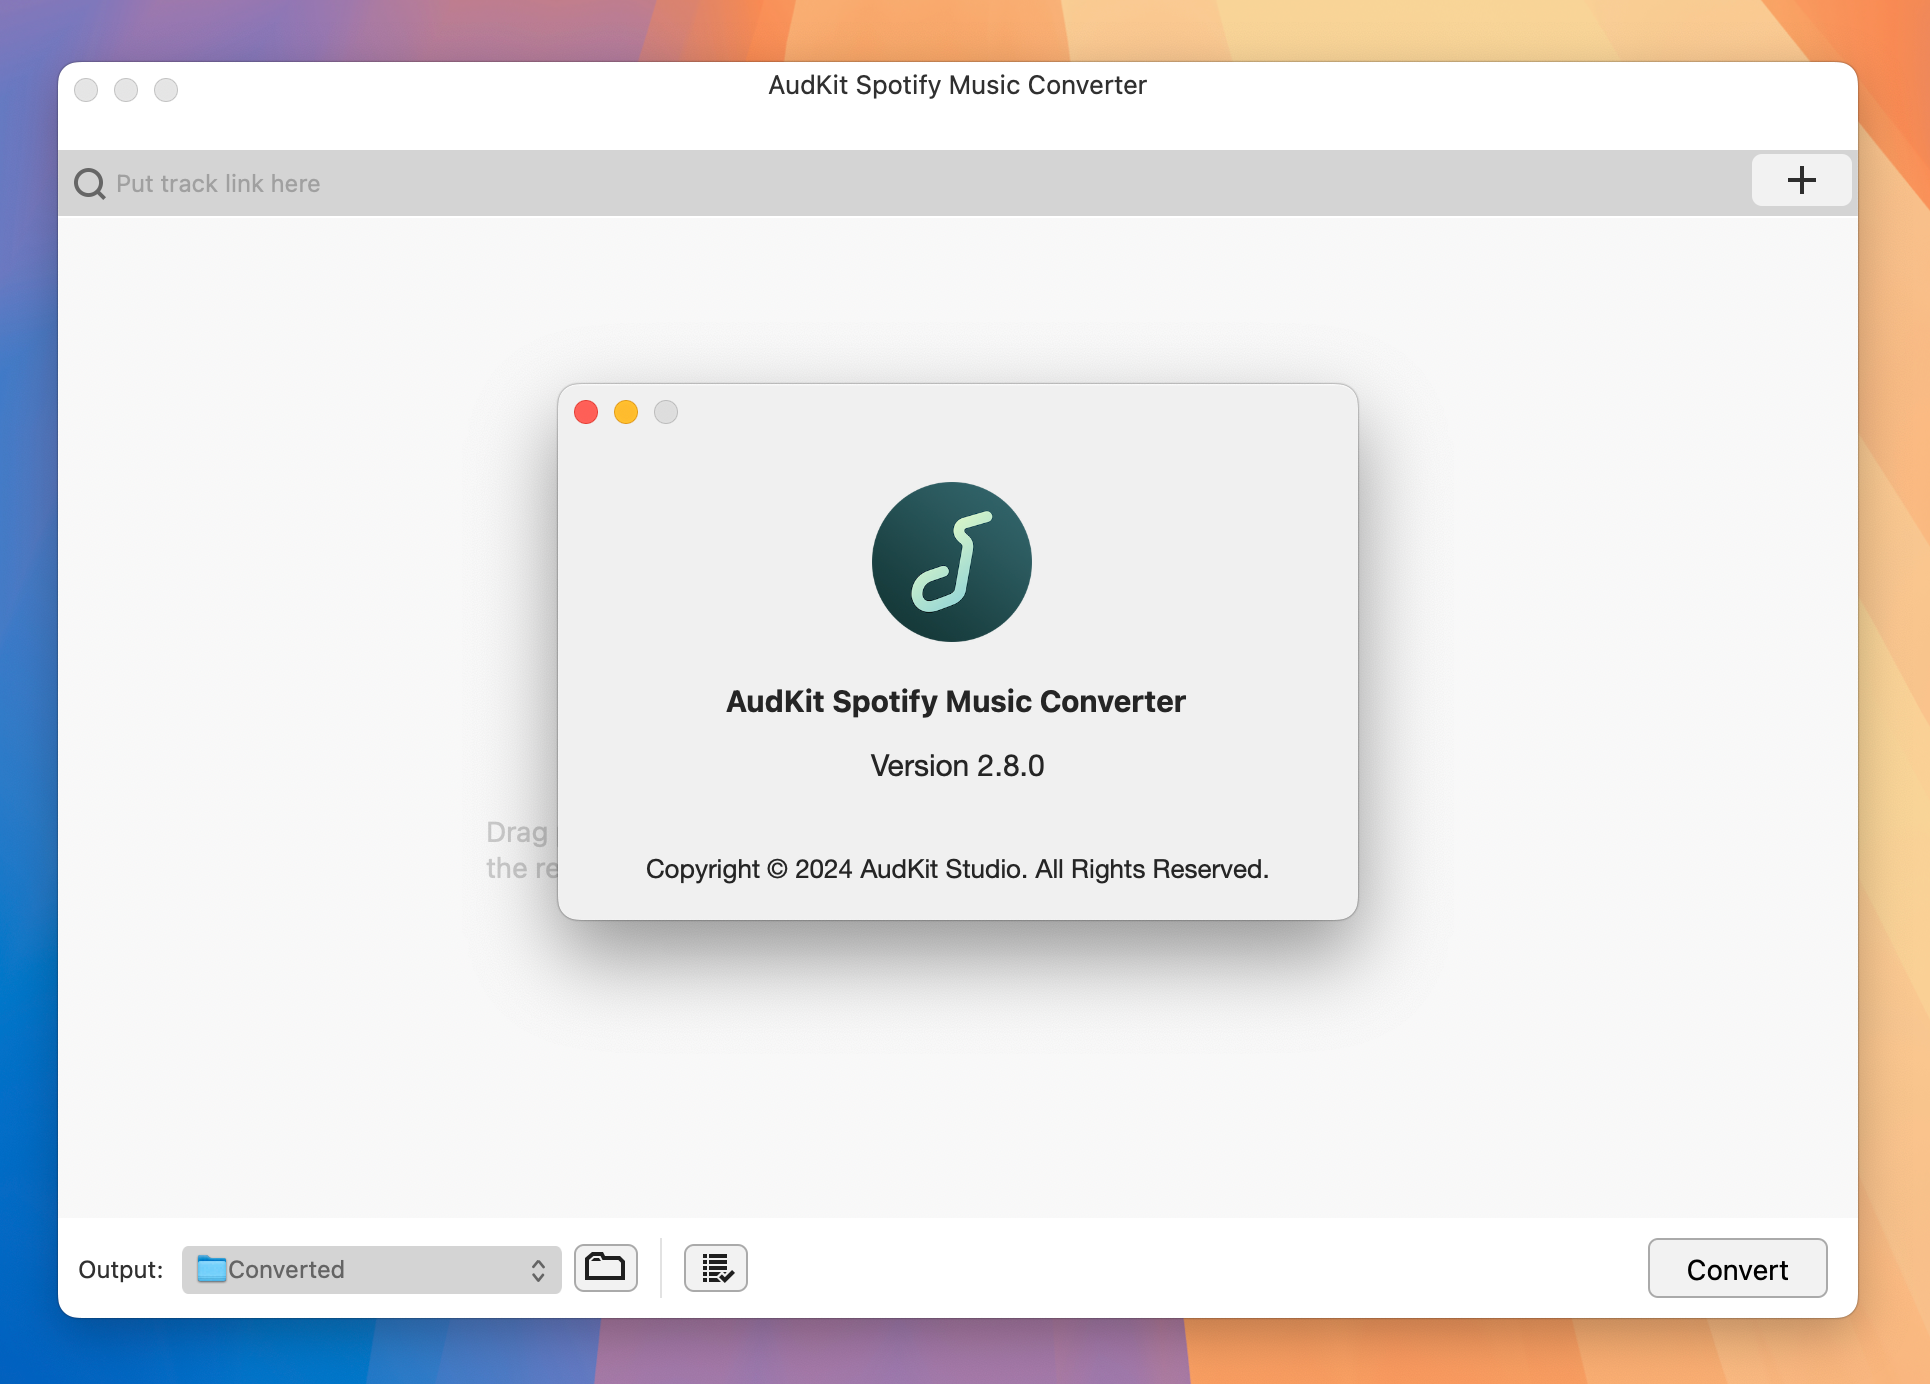Click the search magnifier icon
Image resolution: width=1930 pixels, height=1384 pixels.
click(x=90, y=184)
